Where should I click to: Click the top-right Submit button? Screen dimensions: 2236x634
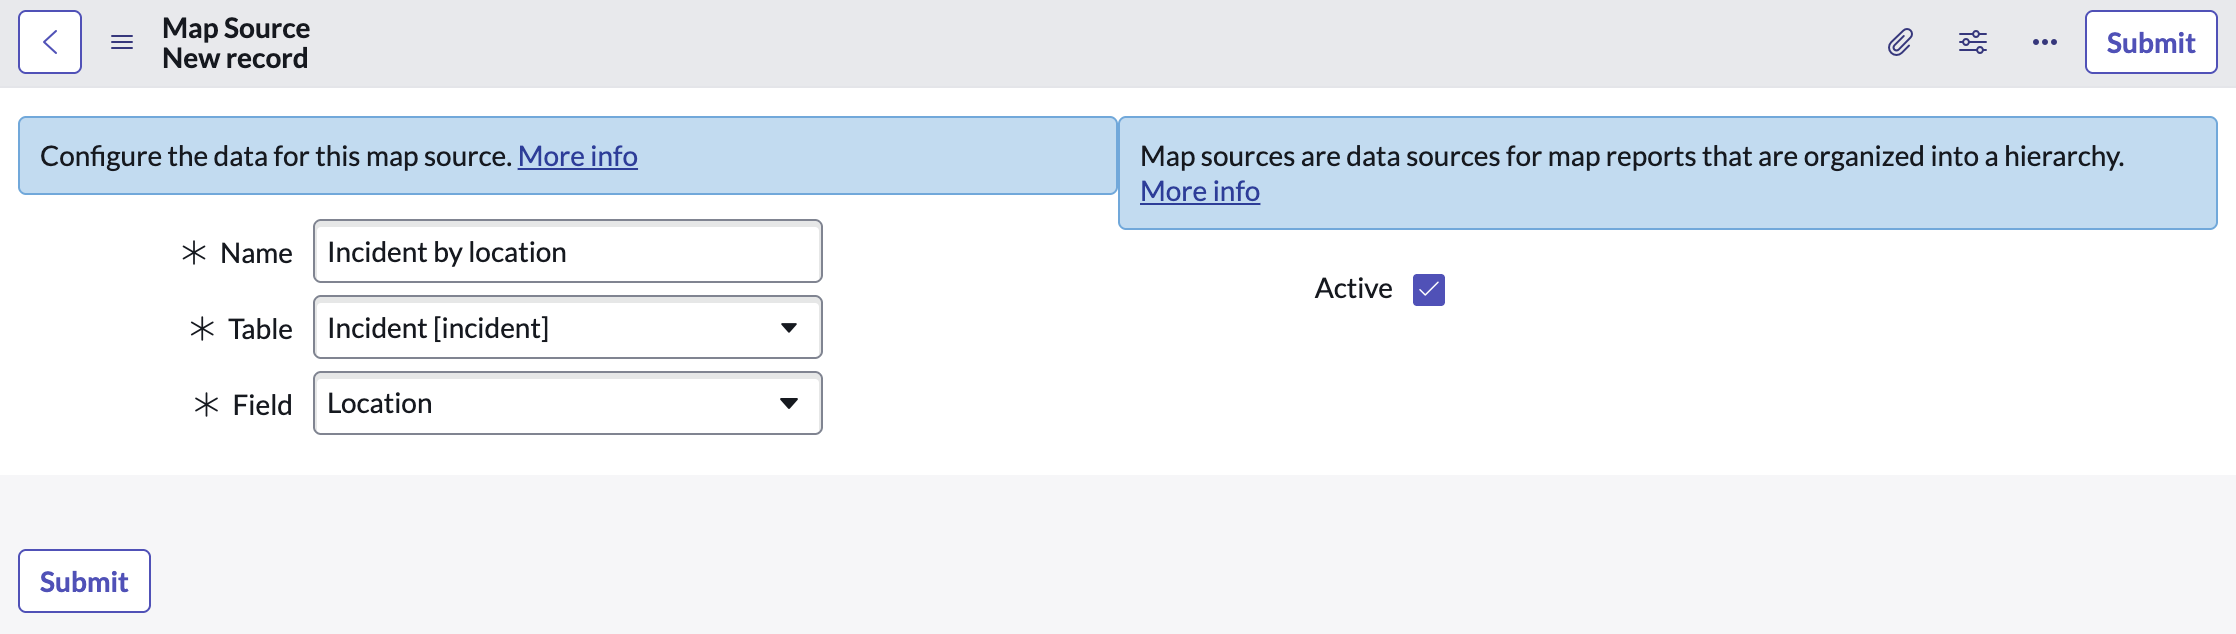(x=2149, y=42)
